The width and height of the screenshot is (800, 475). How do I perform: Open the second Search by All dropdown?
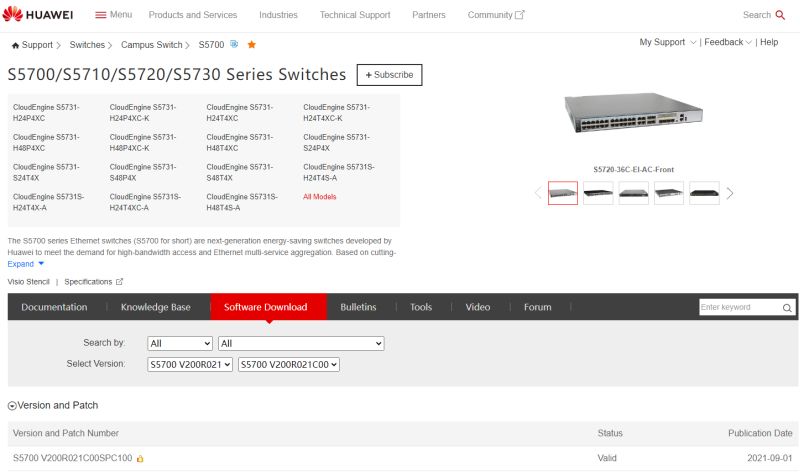click(301, 343)
